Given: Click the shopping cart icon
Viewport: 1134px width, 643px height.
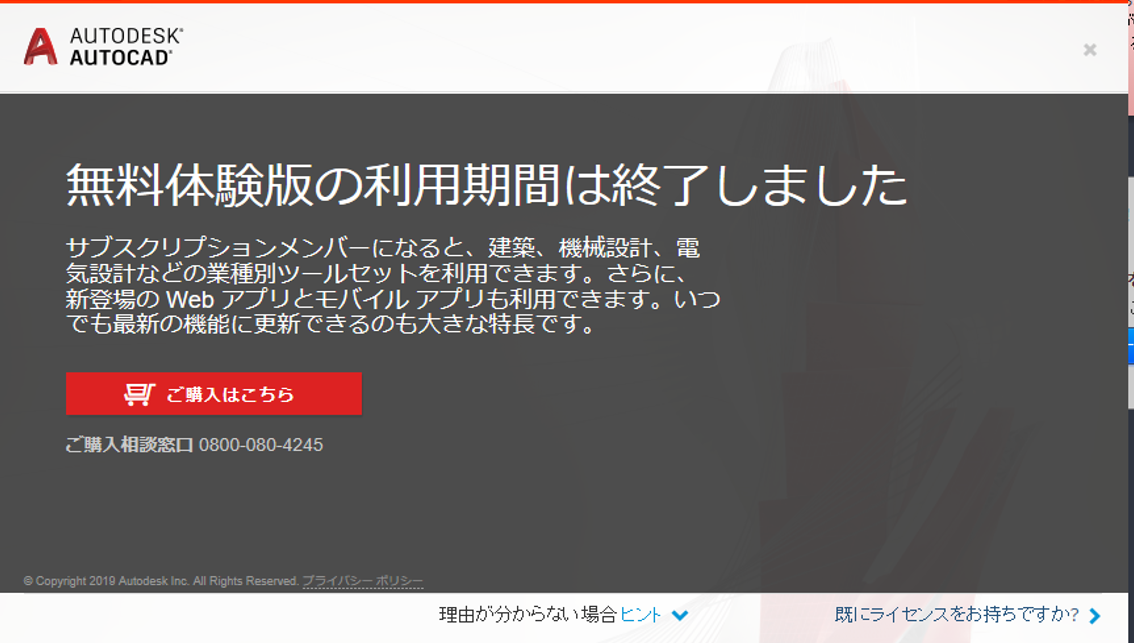Looking at the screenshot, I should [x=140, y=394].
